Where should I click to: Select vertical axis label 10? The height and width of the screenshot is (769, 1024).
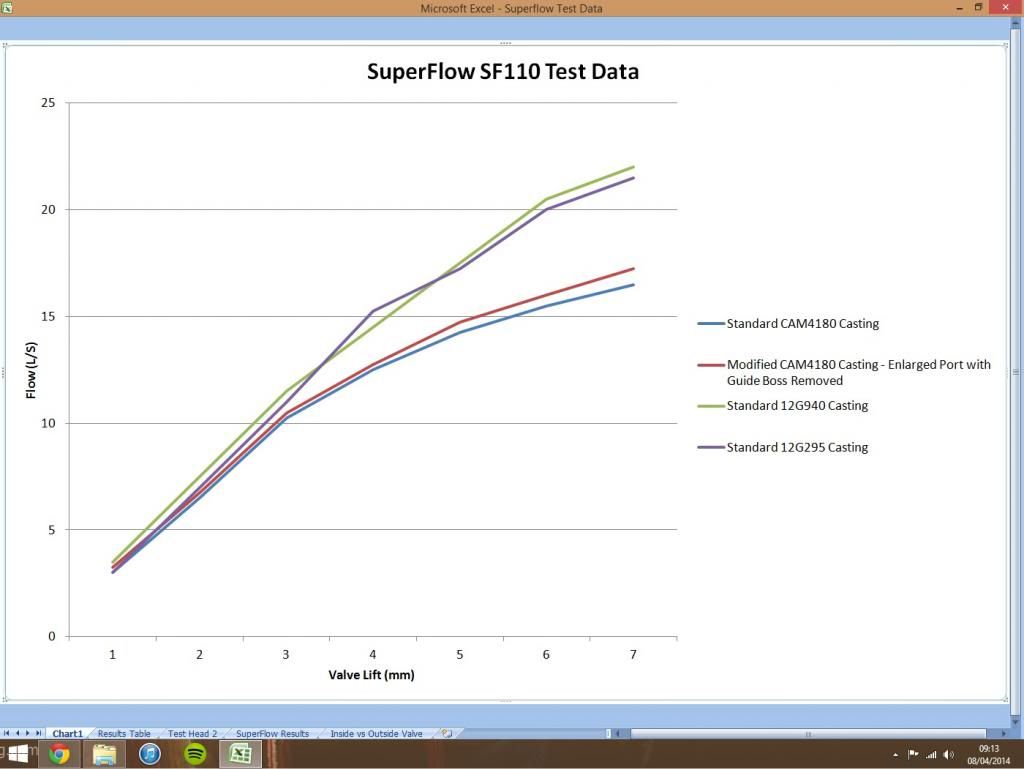point(48,423)
